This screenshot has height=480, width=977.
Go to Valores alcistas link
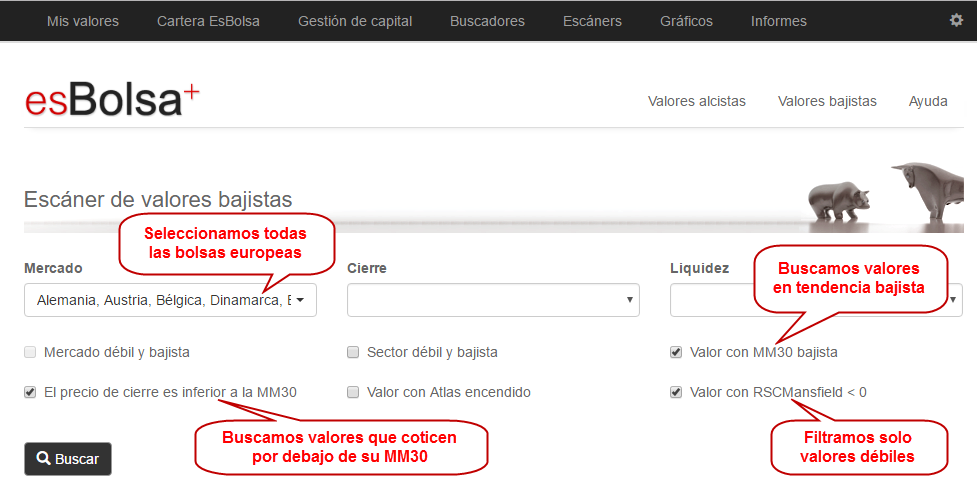click(697, 101)
